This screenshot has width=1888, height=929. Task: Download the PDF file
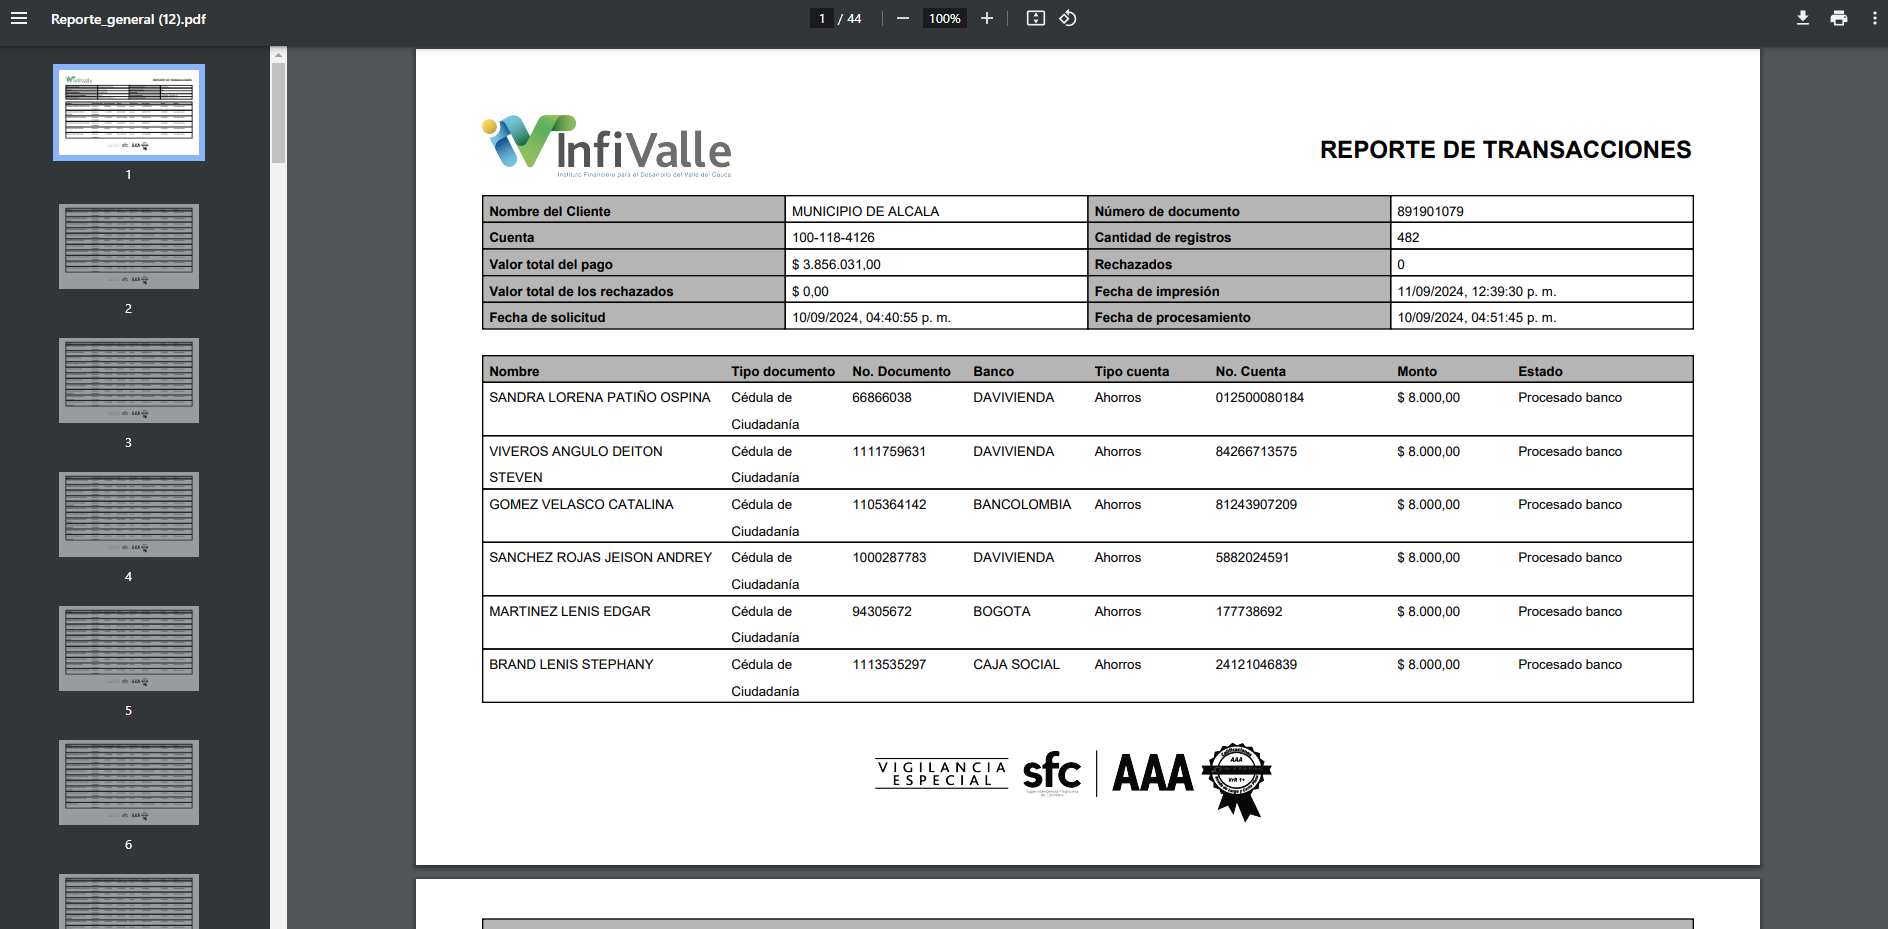[x=1803, y=18]
